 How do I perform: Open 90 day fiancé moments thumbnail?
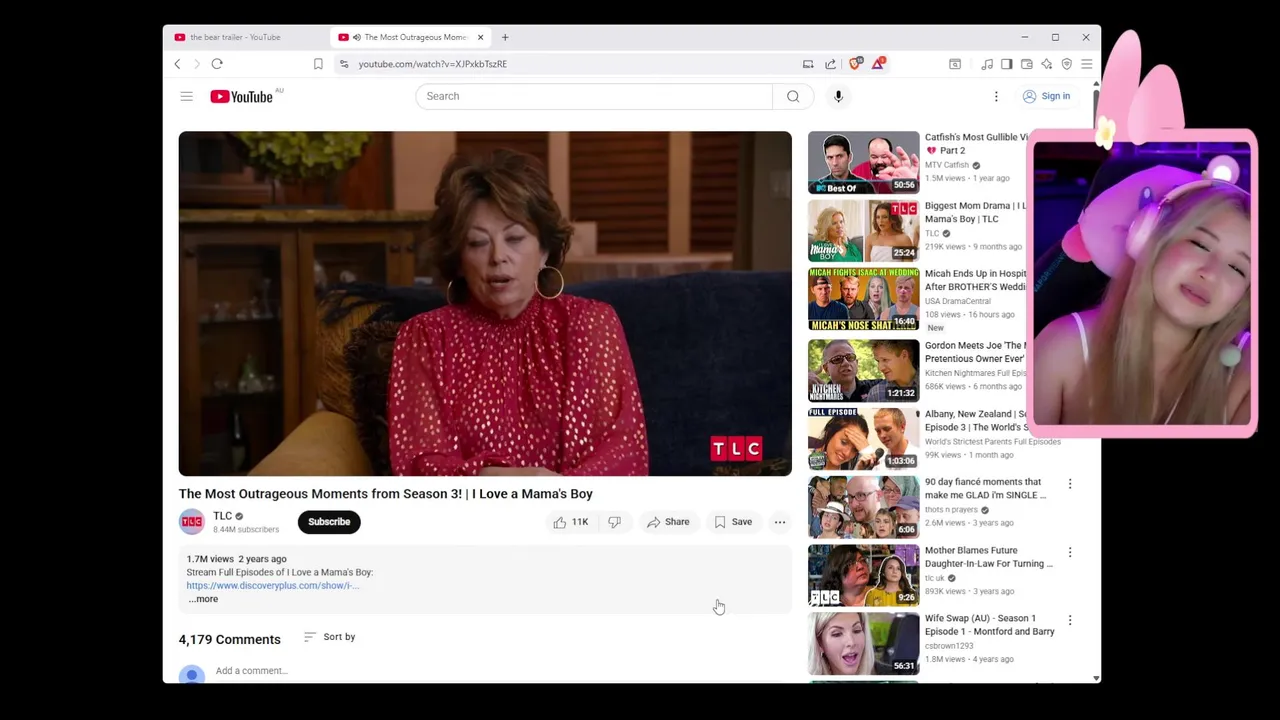[864, 507]
